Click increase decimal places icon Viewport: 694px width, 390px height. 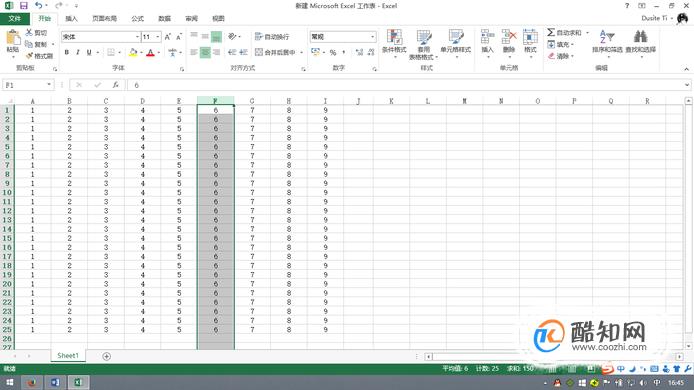tap(359, 52)
